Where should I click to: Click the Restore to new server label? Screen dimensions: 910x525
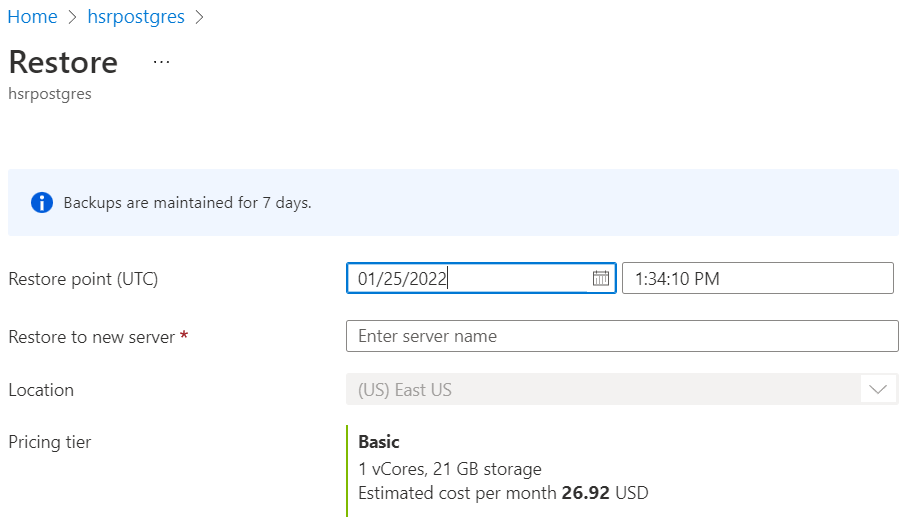(x=92, y=337)
